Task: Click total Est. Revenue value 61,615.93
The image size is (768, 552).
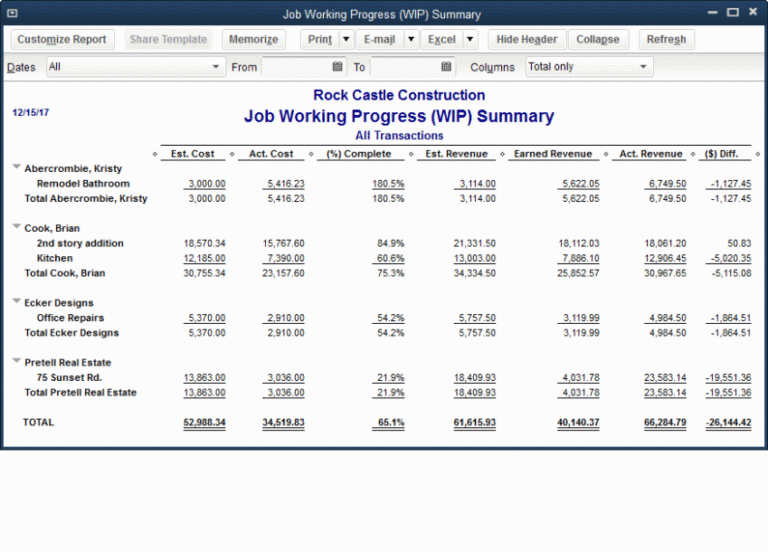Action: coord(475,422)
